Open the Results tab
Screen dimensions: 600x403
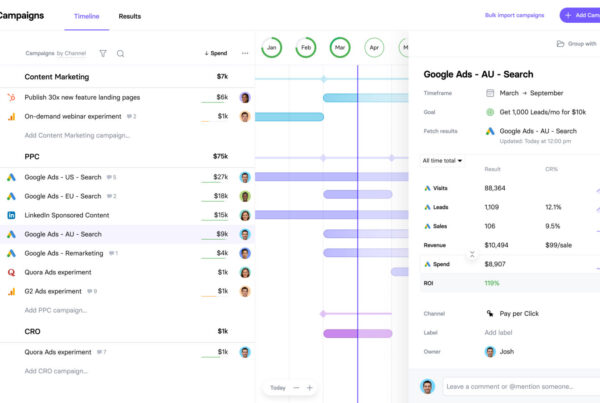tap(130, 16)
